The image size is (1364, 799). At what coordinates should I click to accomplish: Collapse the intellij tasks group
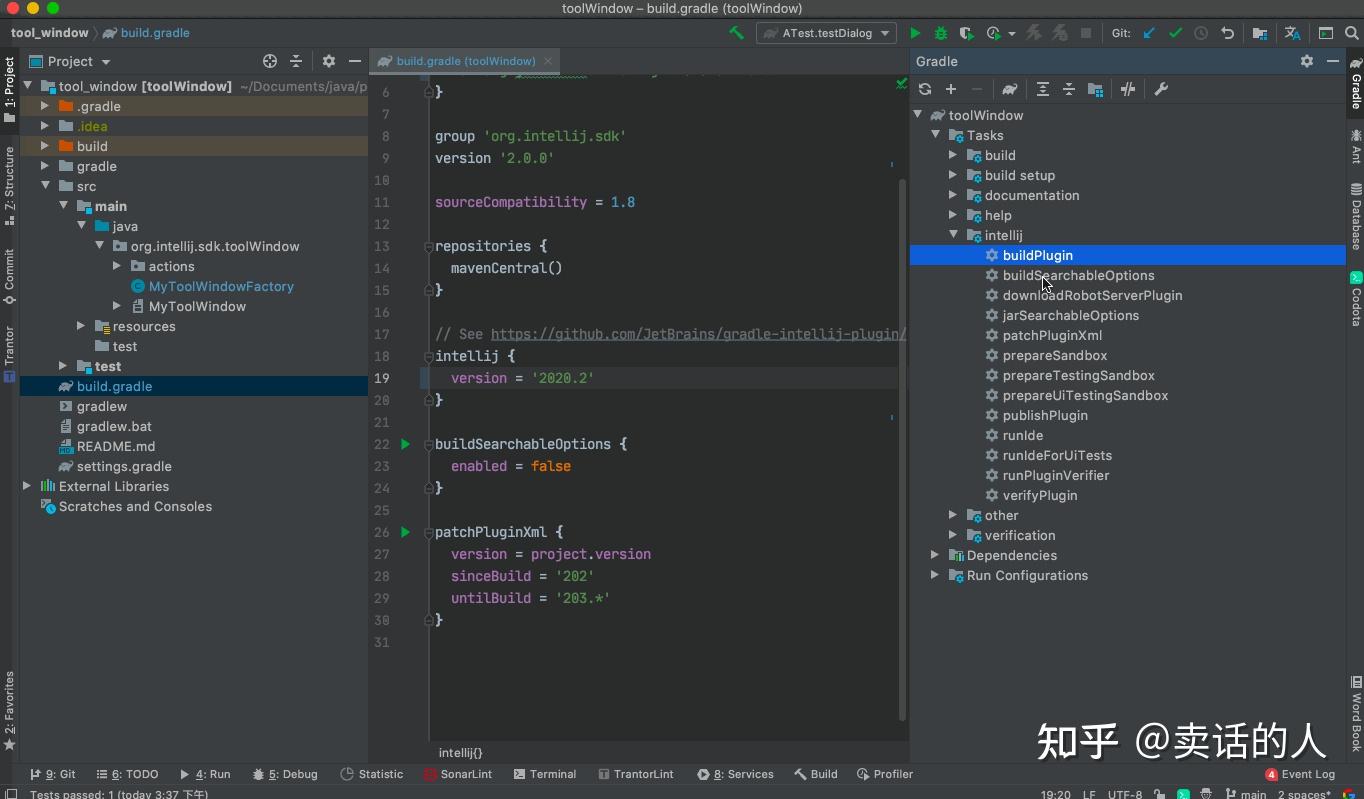click(953, 235)
